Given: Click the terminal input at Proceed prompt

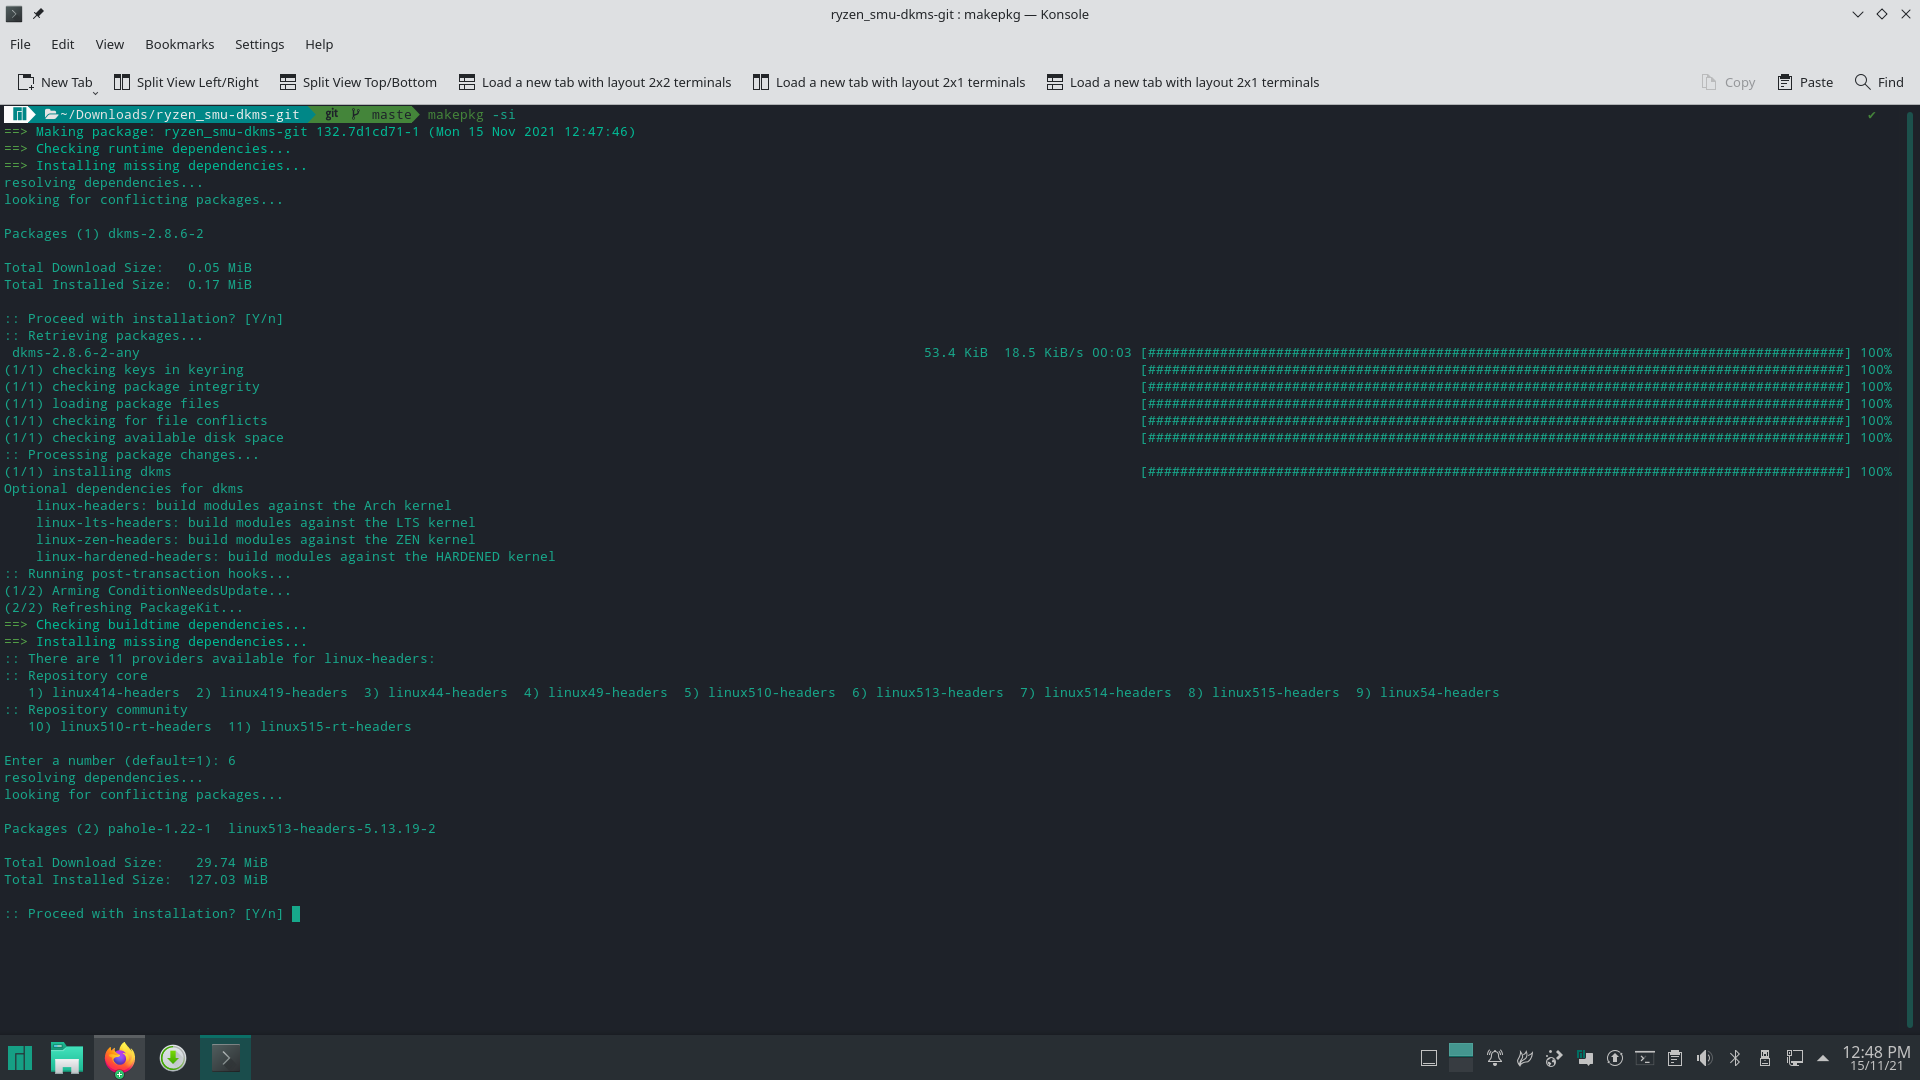Looking at the screenshot, I should [296, 914].
